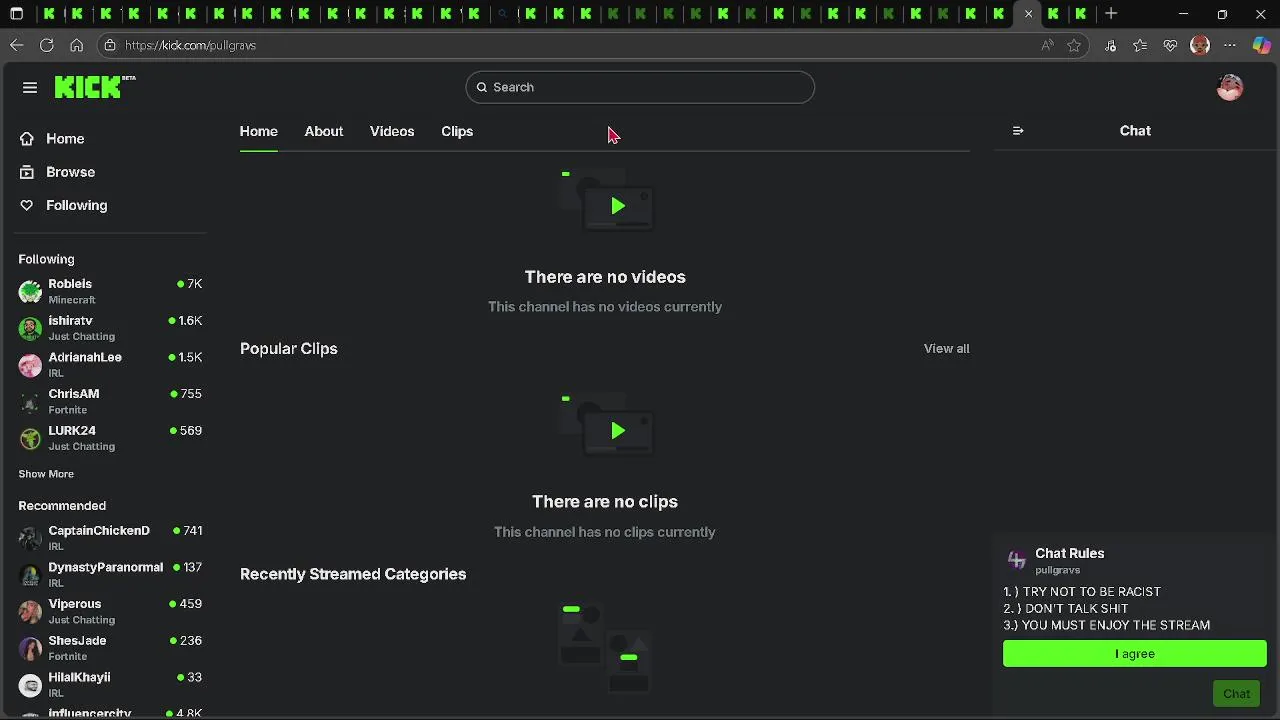Screen dimensions: 1280x720
Task: Open a new browser tab
Action: pos(1111,14)
